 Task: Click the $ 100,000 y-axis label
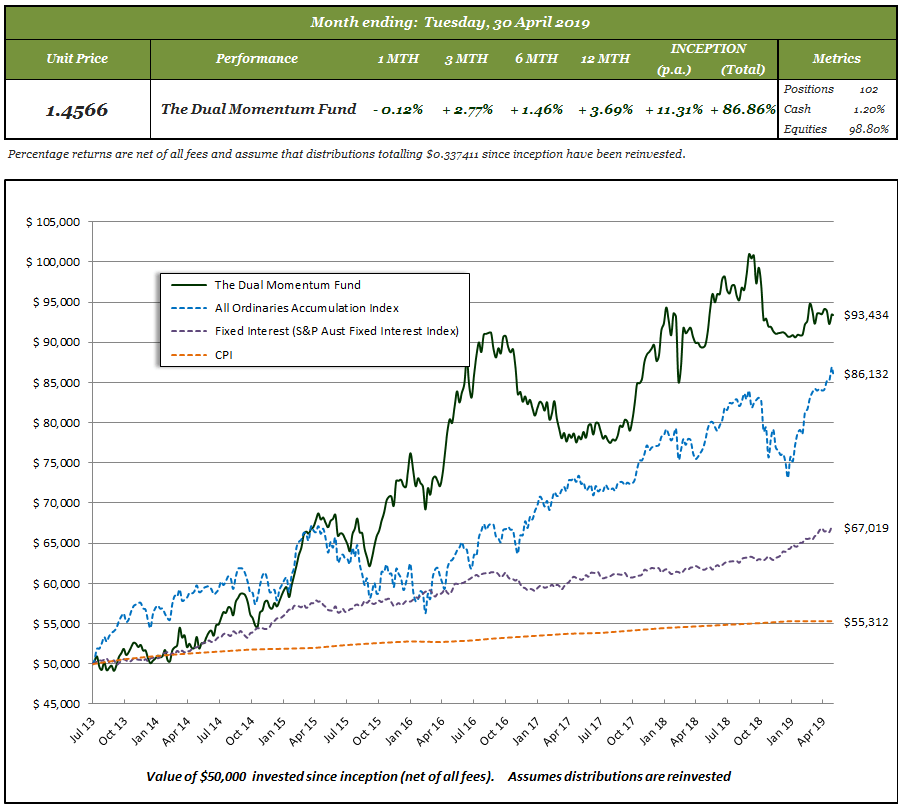pyautogui.click(x=53, y=262)
